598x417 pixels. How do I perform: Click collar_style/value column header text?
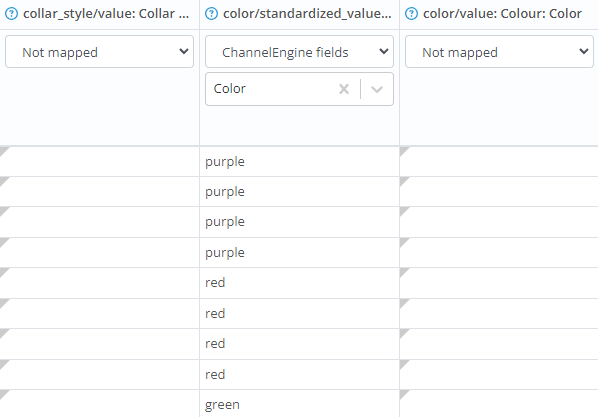point(106,14)
